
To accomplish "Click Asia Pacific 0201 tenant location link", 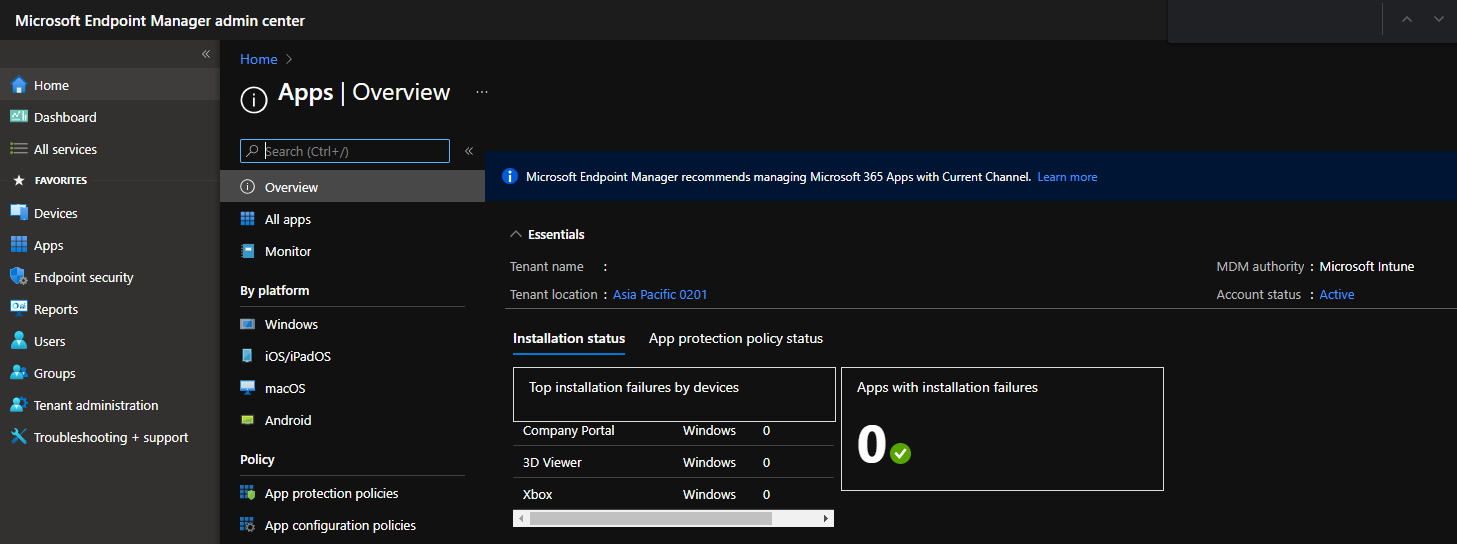I will click(660, 294).
